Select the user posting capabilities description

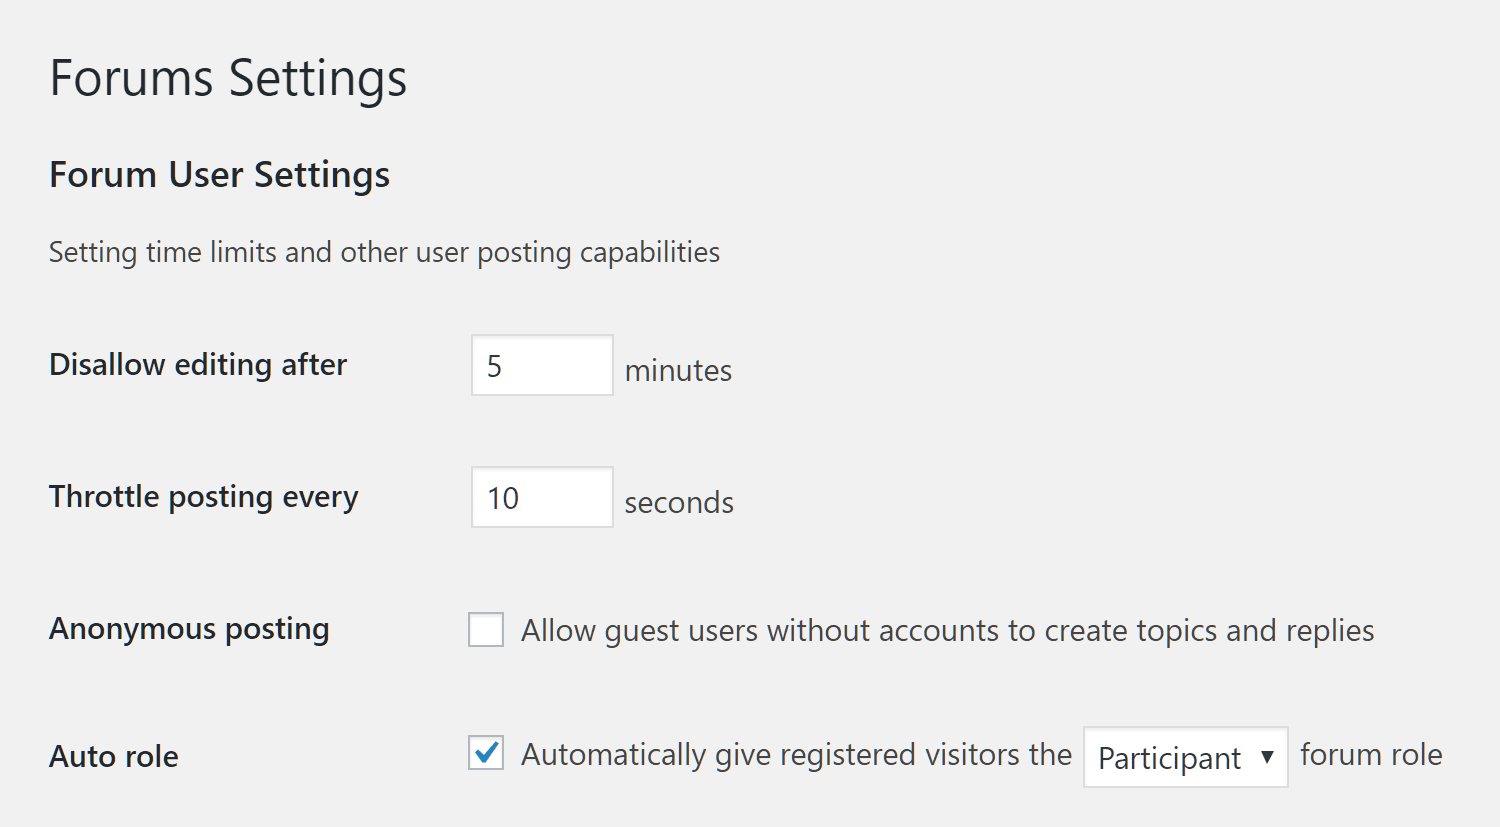[x=383, y=252]
